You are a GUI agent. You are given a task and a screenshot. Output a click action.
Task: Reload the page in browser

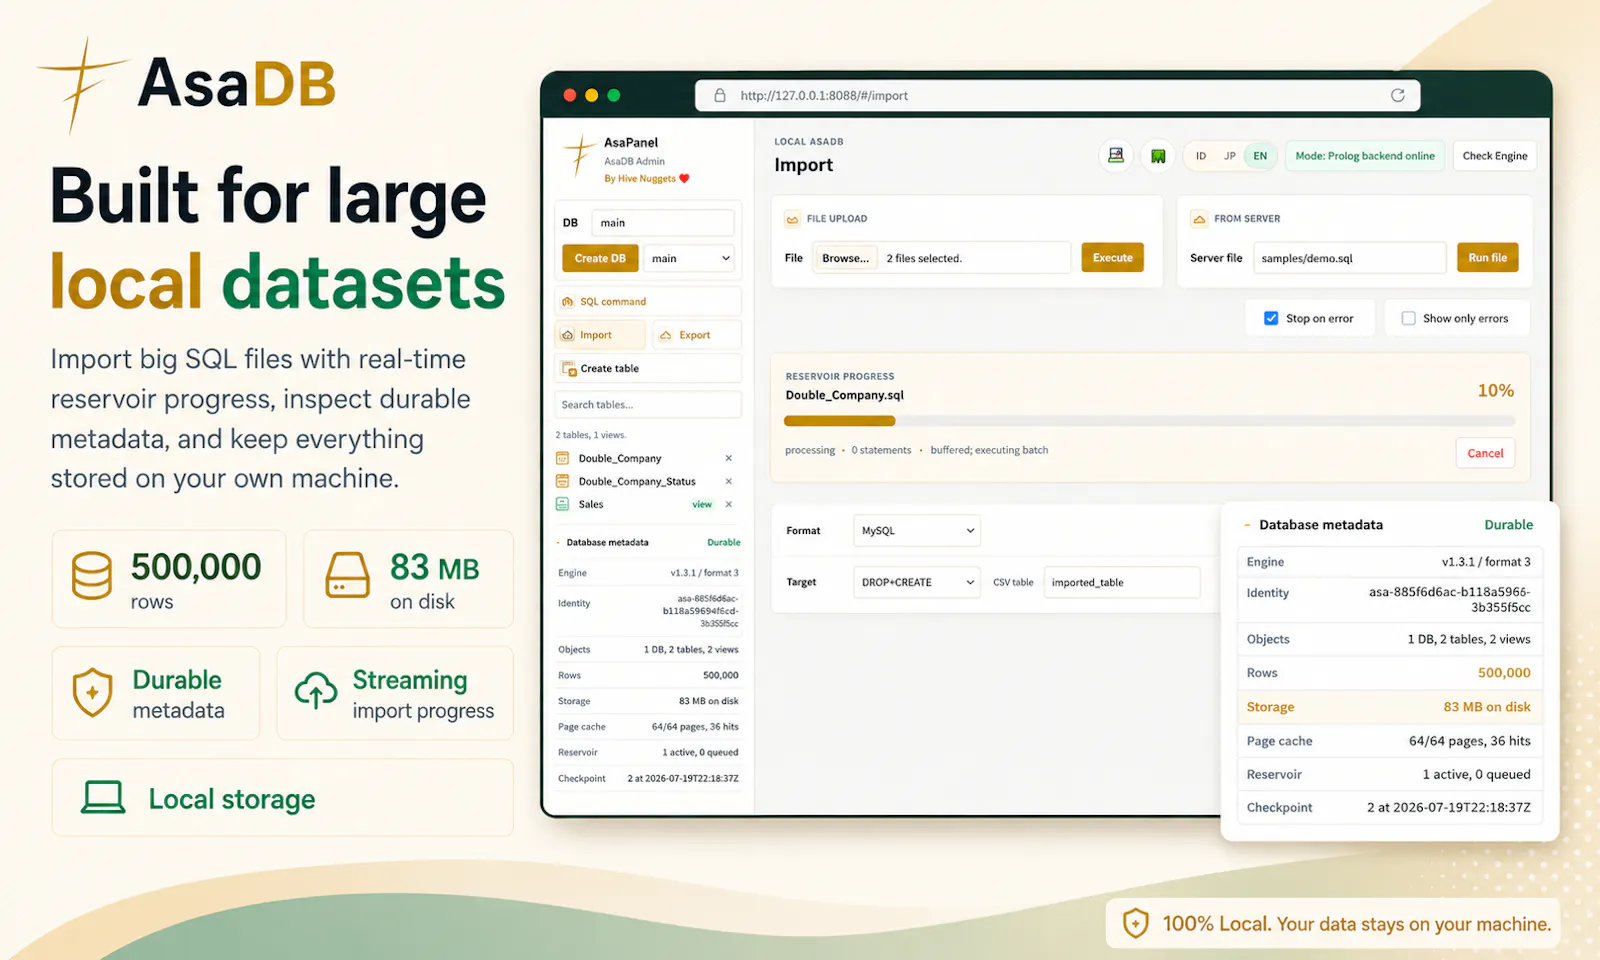coord(1398,95)
